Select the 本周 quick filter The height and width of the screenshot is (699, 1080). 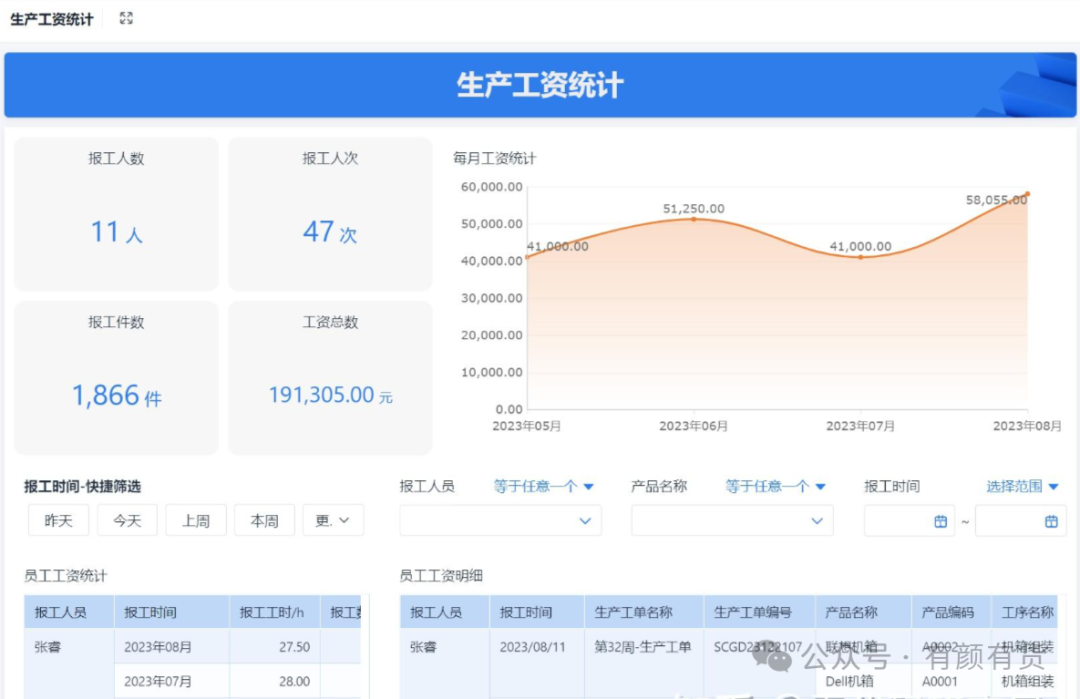pos(264,521)
